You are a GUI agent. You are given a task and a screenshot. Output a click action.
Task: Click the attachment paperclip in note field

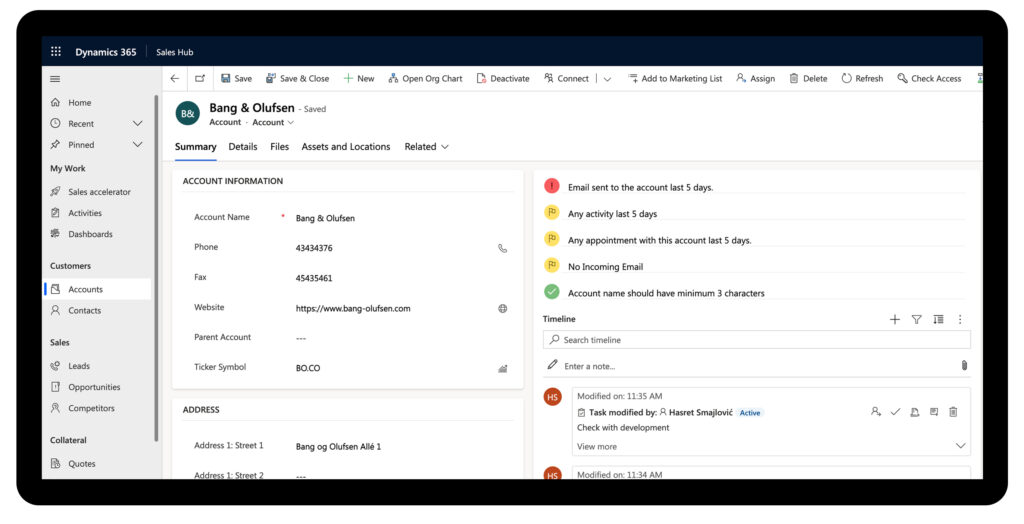963,366
